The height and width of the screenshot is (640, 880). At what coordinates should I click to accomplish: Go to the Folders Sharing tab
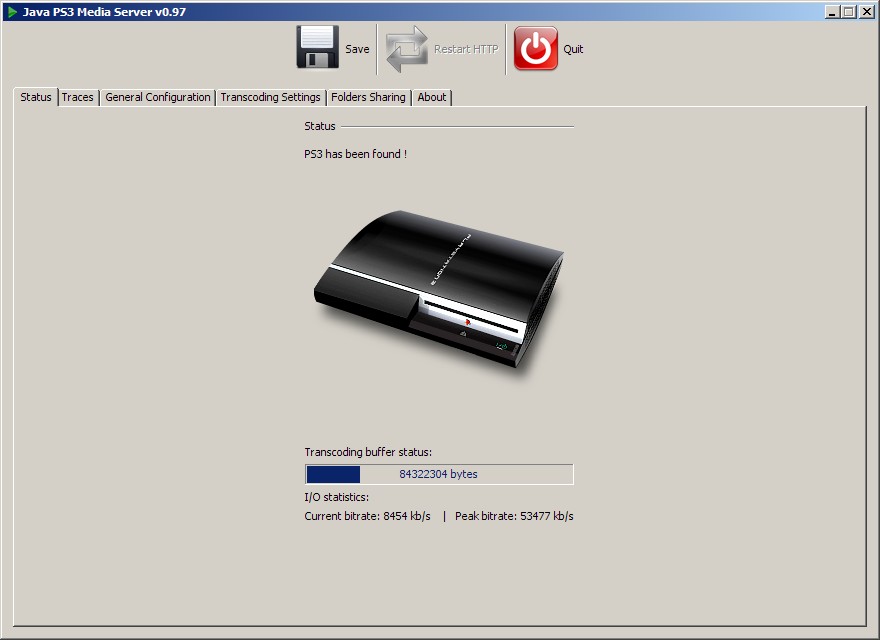tap(368, 97)
